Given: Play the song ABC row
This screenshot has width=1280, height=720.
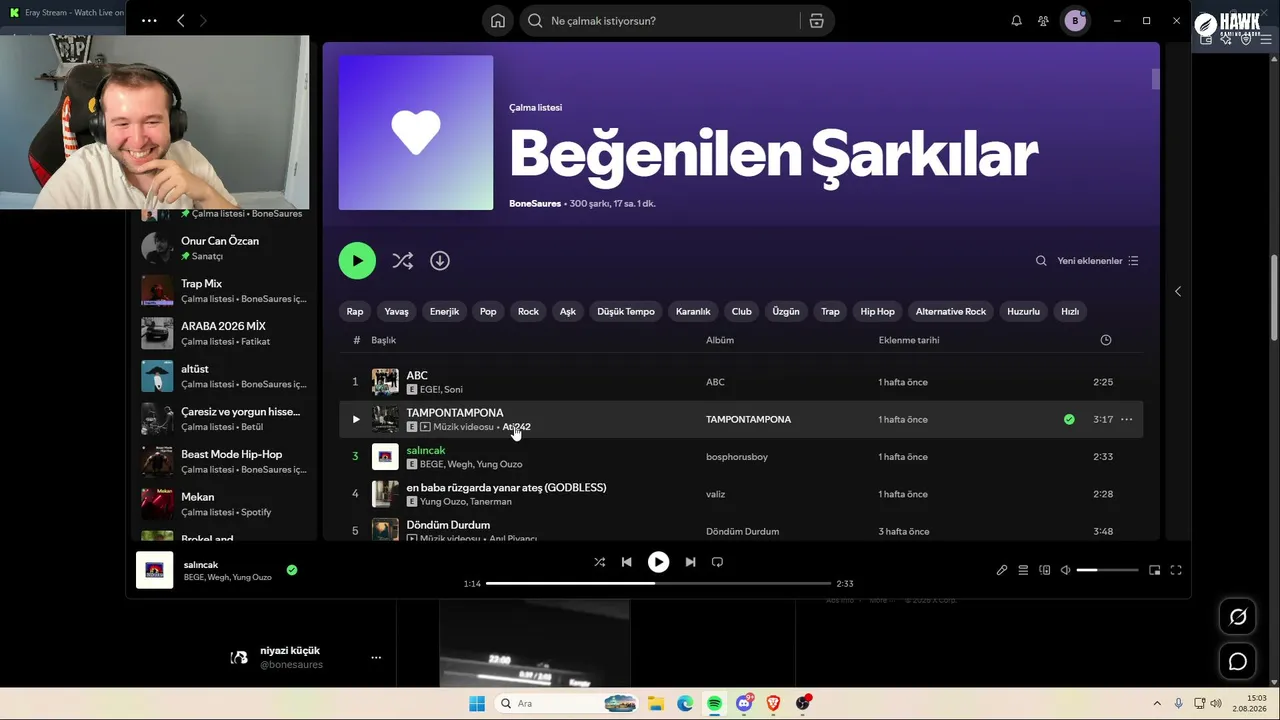Looking at the screenshot, I should point(740,382).
